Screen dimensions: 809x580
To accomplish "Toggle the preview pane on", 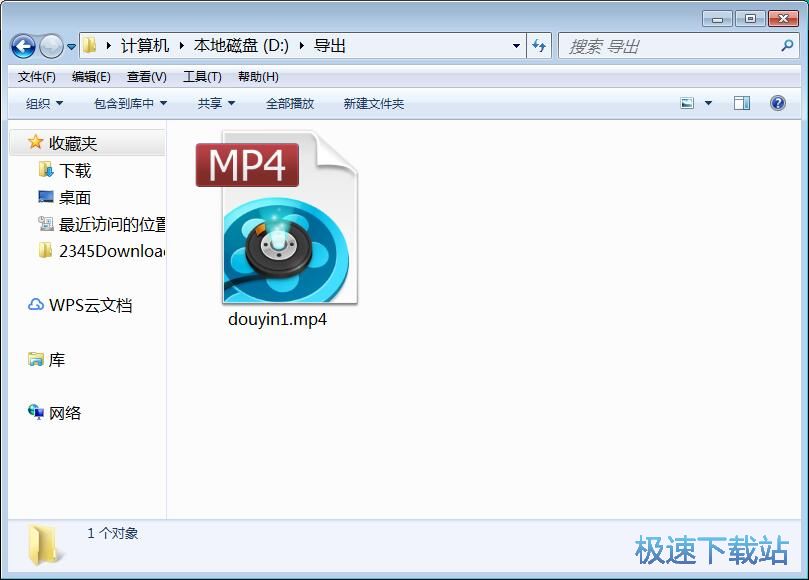I will coord(741,103).
